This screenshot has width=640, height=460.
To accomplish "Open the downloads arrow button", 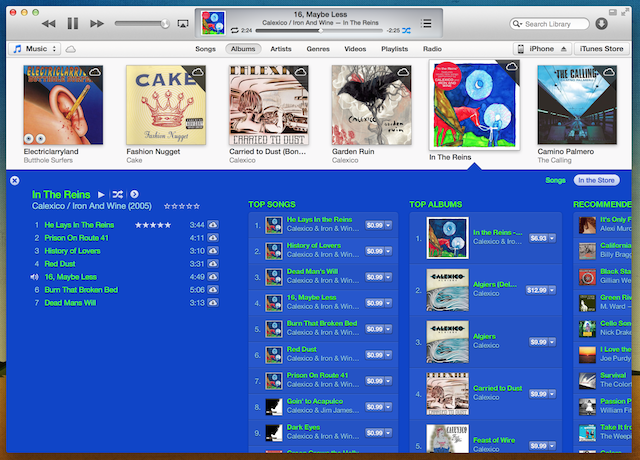I will (601, 23).
